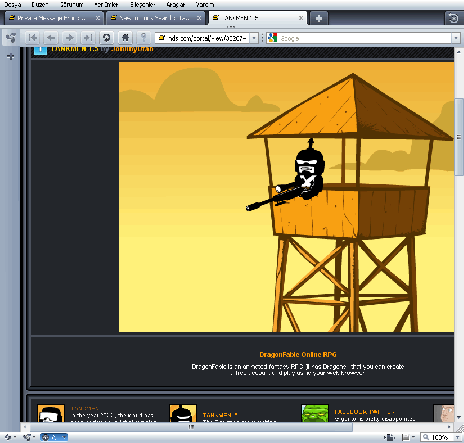Screen dimensions: 464x443
Task: Go to the Home page
Action: pos(125,38)
